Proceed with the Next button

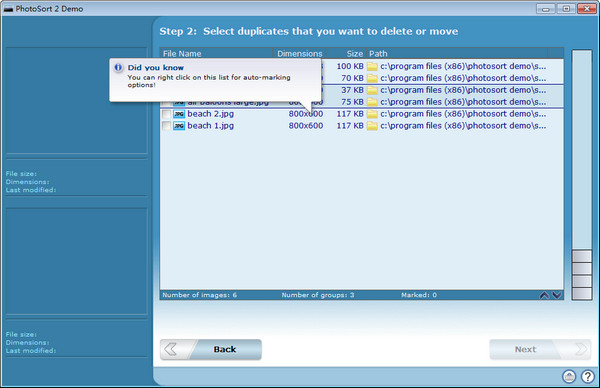click(540, 349)
